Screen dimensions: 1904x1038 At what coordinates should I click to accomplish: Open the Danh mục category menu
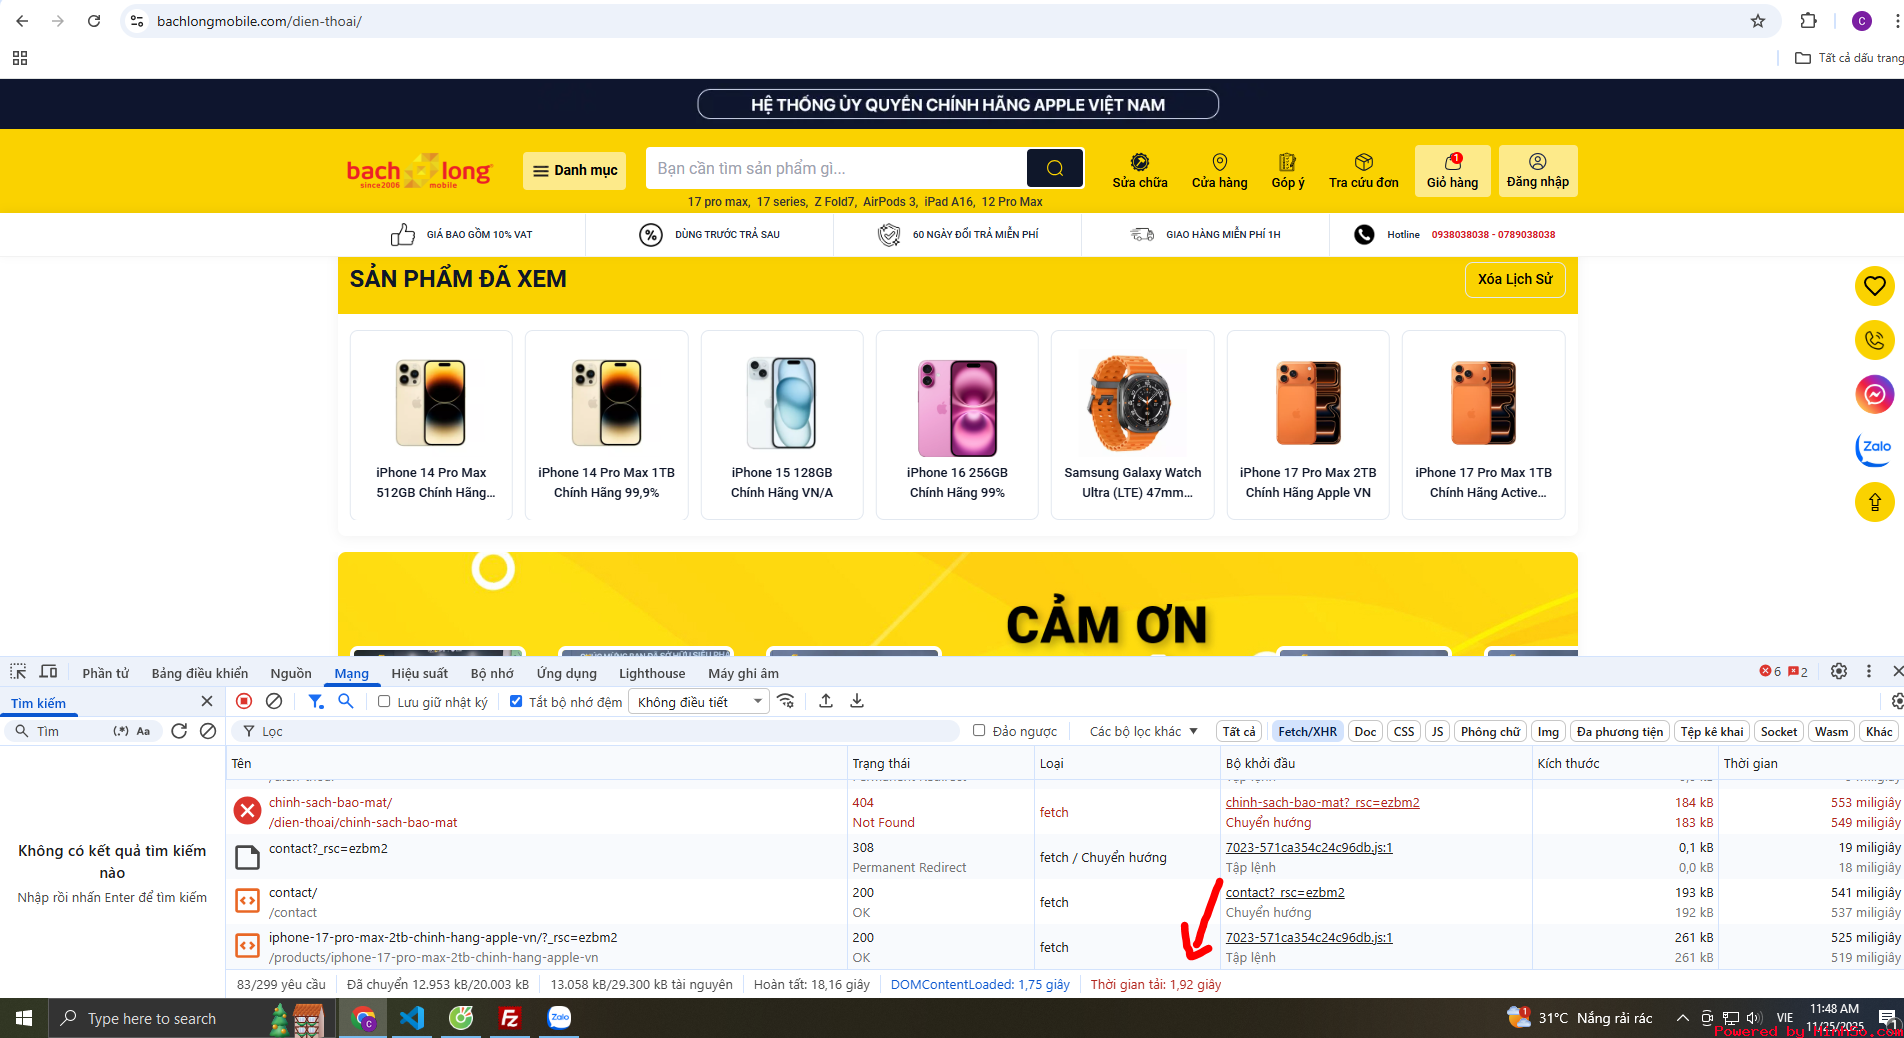click(574, 171)
